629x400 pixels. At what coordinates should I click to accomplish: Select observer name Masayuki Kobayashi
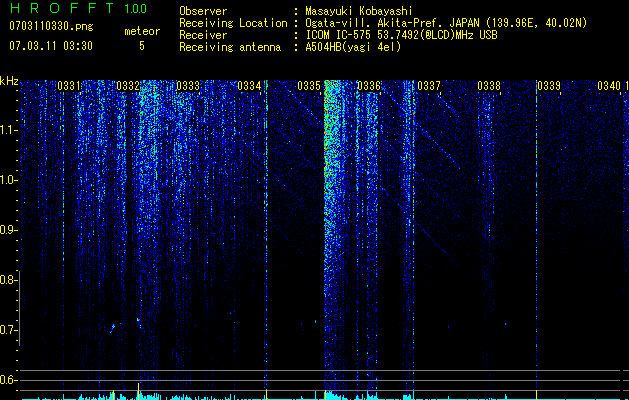click(x=359, y=11)
